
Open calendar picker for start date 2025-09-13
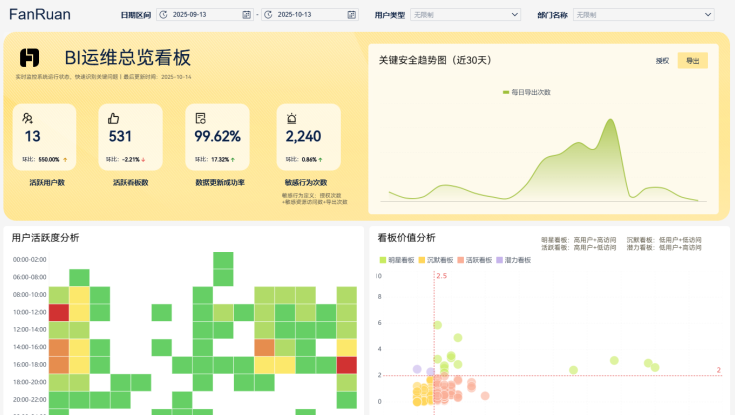(246, 15)
